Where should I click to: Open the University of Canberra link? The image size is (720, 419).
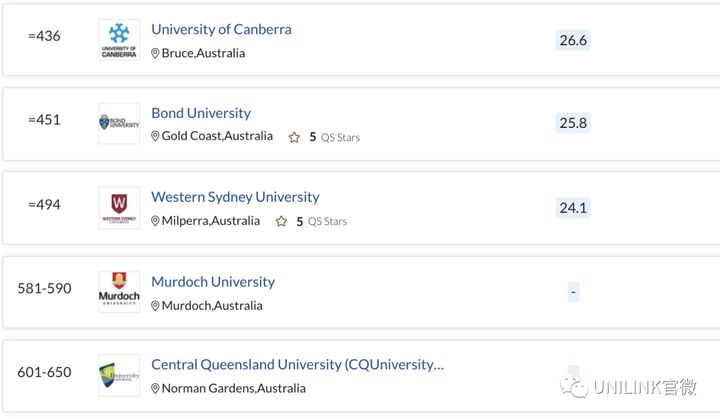tap(221, 29)
